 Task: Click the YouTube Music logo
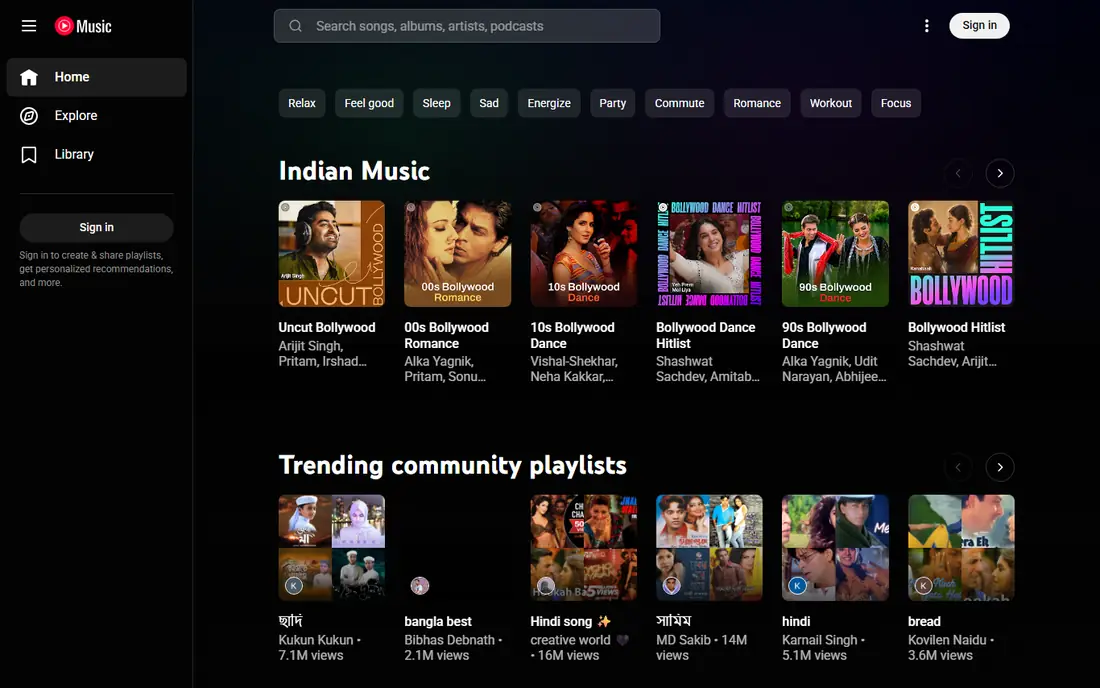(83, 26)
